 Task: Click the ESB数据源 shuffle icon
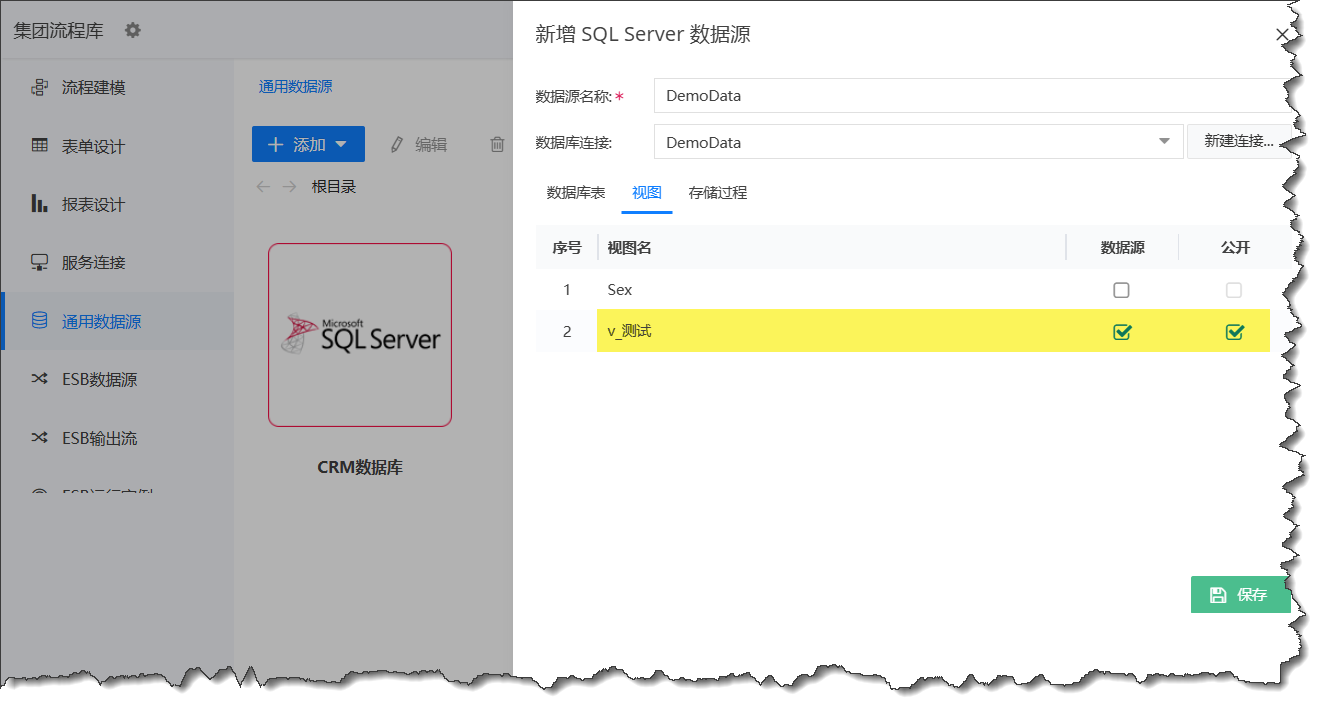[x=40, y=379]
